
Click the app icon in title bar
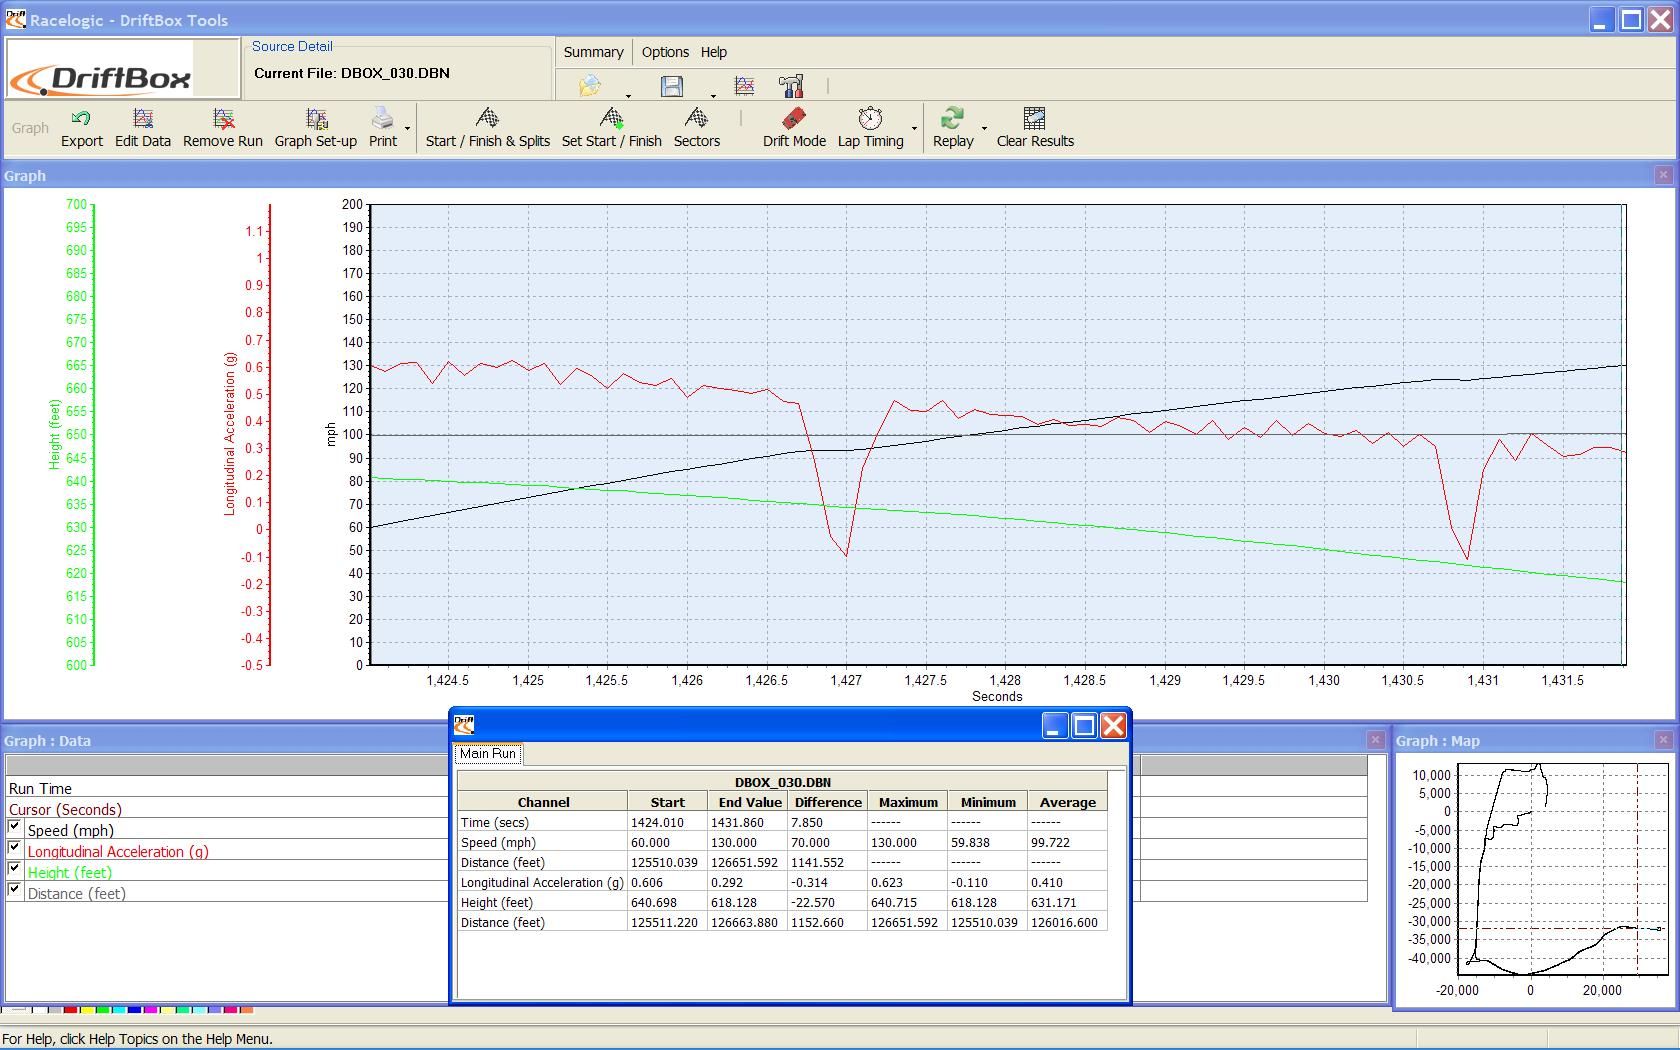coord(14,19)
